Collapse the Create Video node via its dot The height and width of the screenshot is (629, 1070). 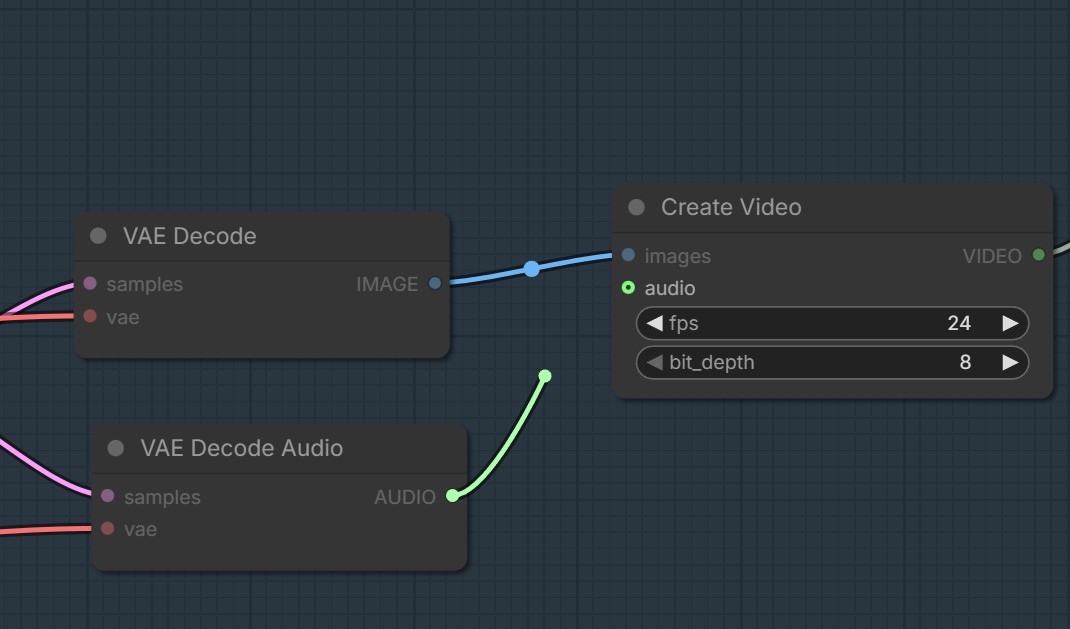pyautogui.click(x=636, y=207)
